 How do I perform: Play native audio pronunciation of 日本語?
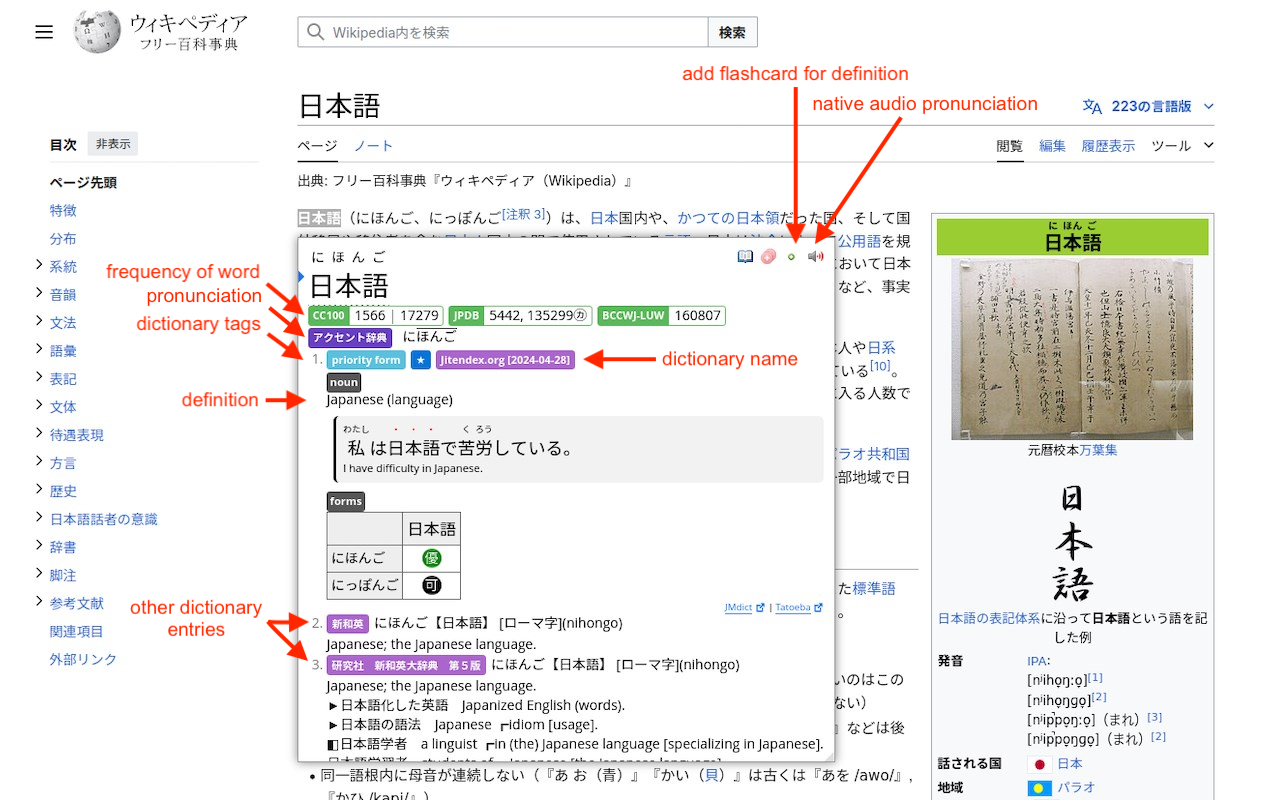pos(814,256)
